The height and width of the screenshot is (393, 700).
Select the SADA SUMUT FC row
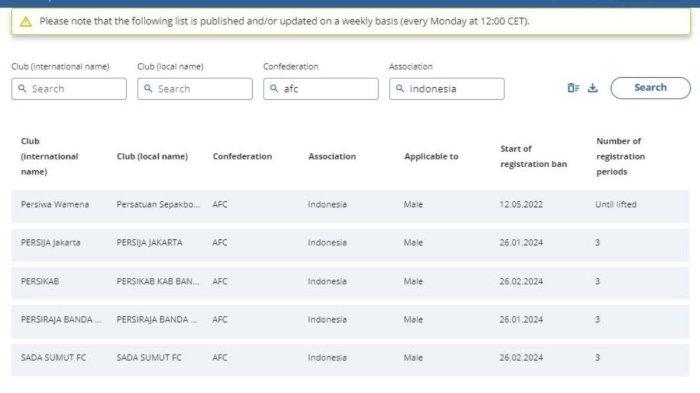click(350, 358)
